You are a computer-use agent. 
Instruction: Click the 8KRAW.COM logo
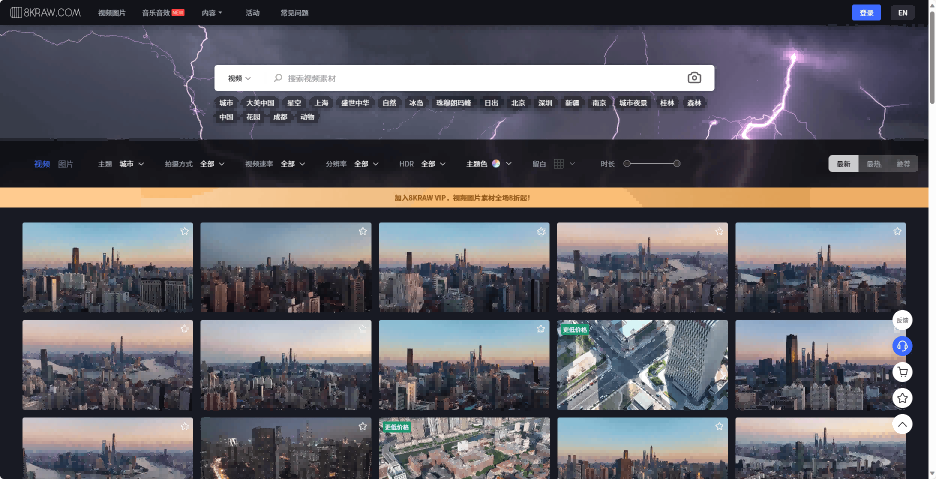[x=45, y=13]
